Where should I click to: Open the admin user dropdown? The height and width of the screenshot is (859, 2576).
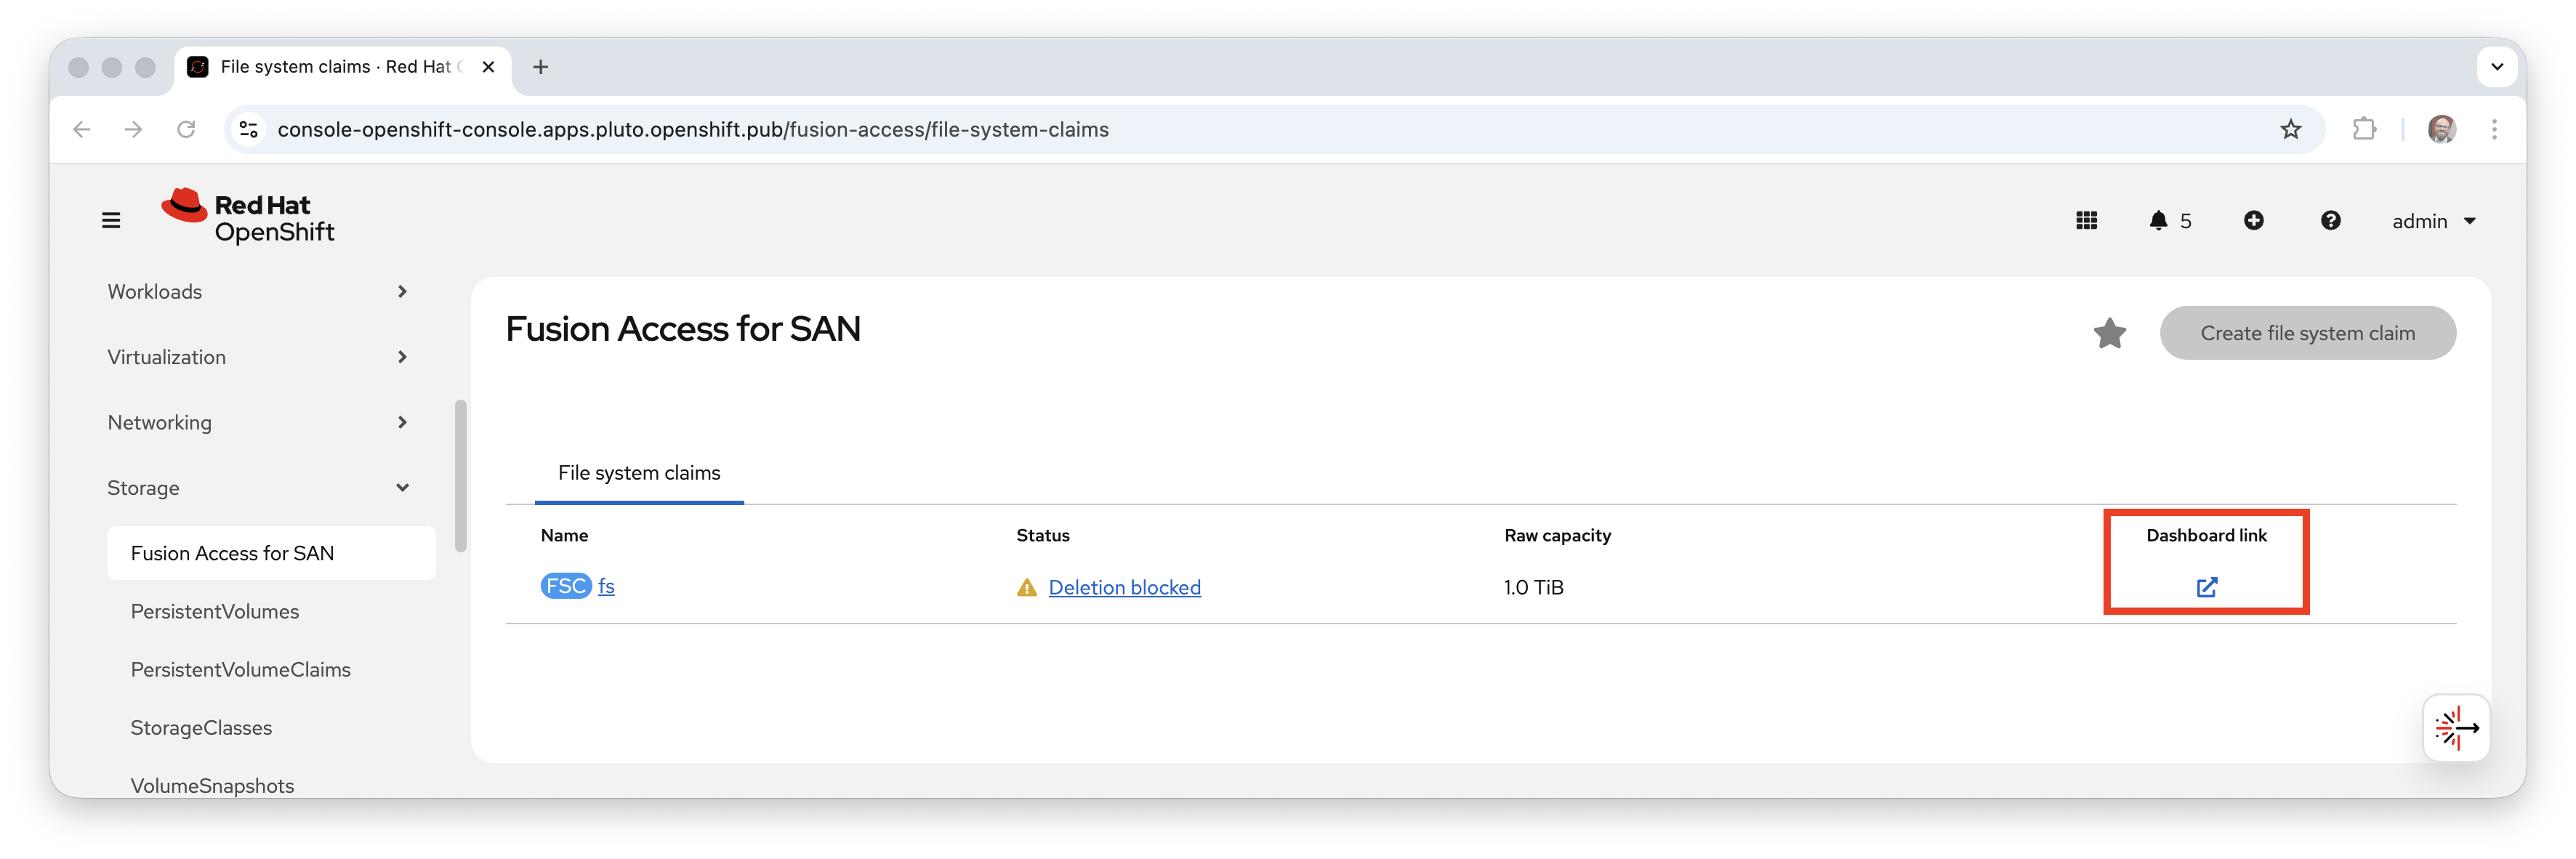pos(2433,221)
